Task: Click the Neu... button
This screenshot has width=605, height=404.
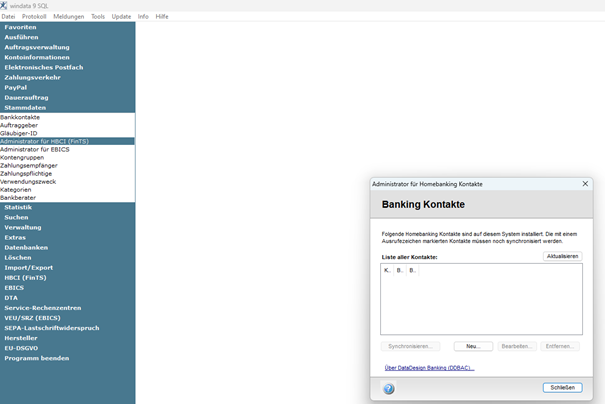Action: (x=473, y=346)
